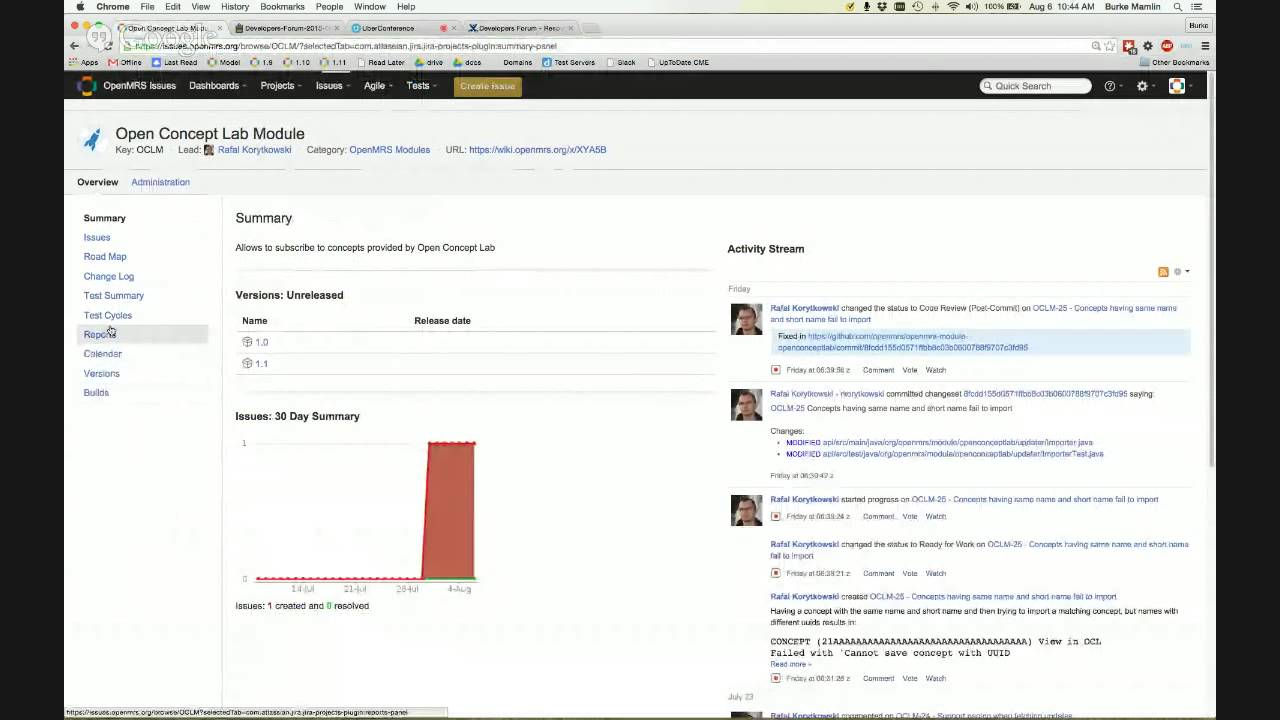Viewport: 1280px width, 720px height.
Task: Select the Overview tab
Action: click(x=97, y=182)
